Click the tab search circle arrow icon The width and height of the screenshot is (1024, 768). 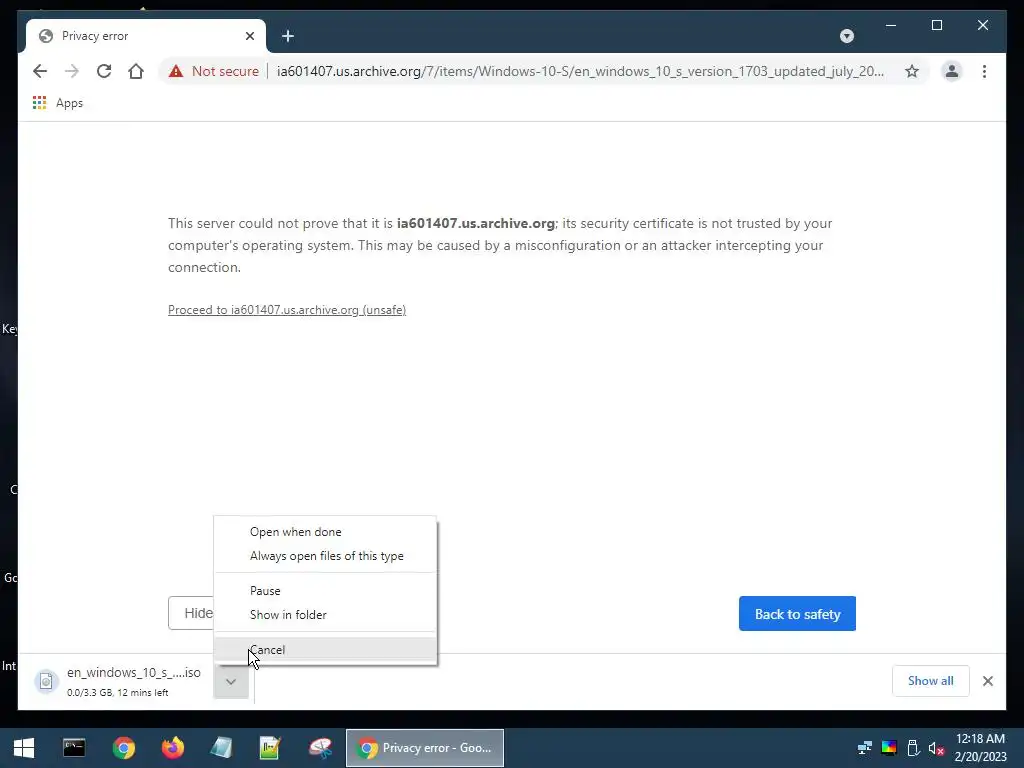[x=846, y=36]
